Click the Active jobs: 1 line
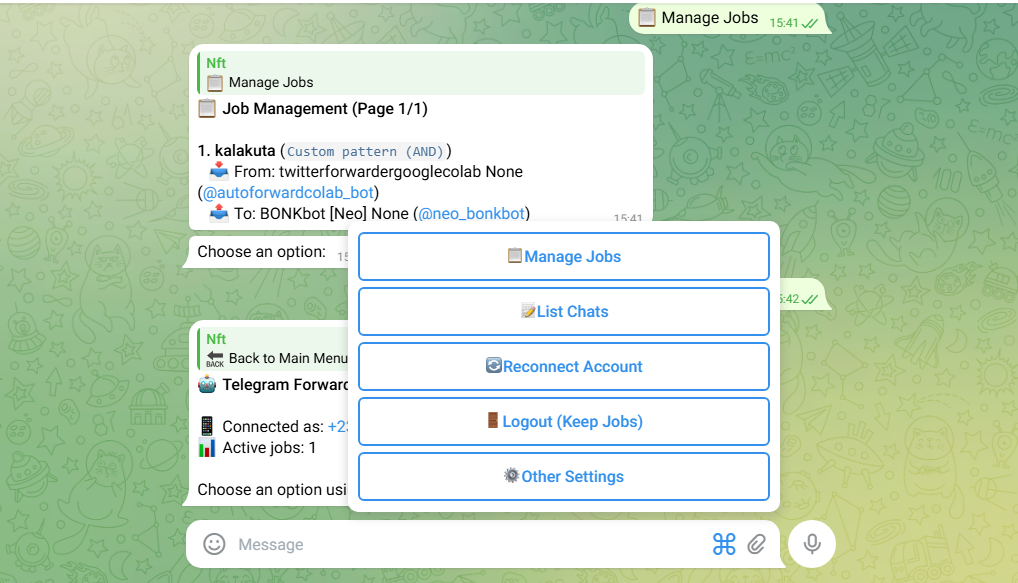The image size is (1018, 583). pyautogui.click(x=257, y=448)
